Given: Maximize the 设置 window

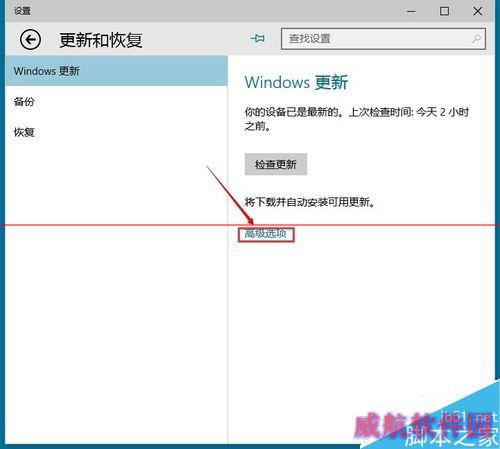Looking at the screenshot, I should pyautogui.click(x=444, y=11).
